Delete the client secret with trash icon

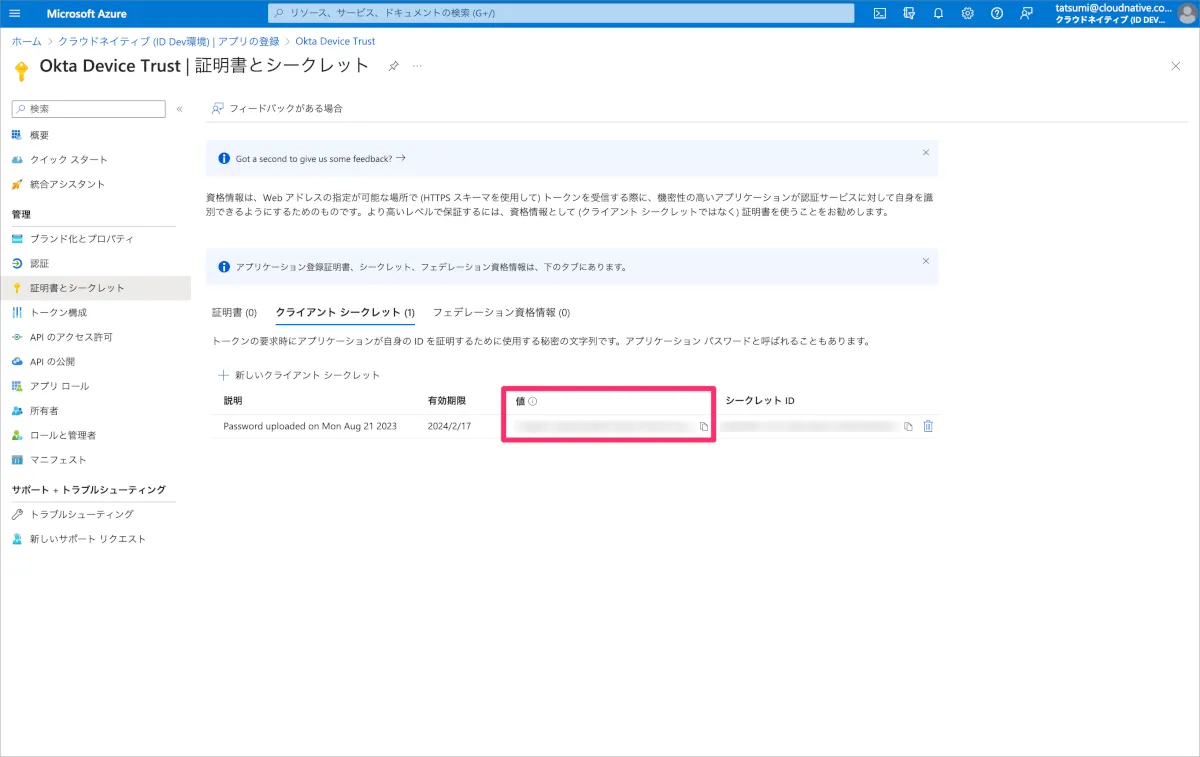coord(928,426)
